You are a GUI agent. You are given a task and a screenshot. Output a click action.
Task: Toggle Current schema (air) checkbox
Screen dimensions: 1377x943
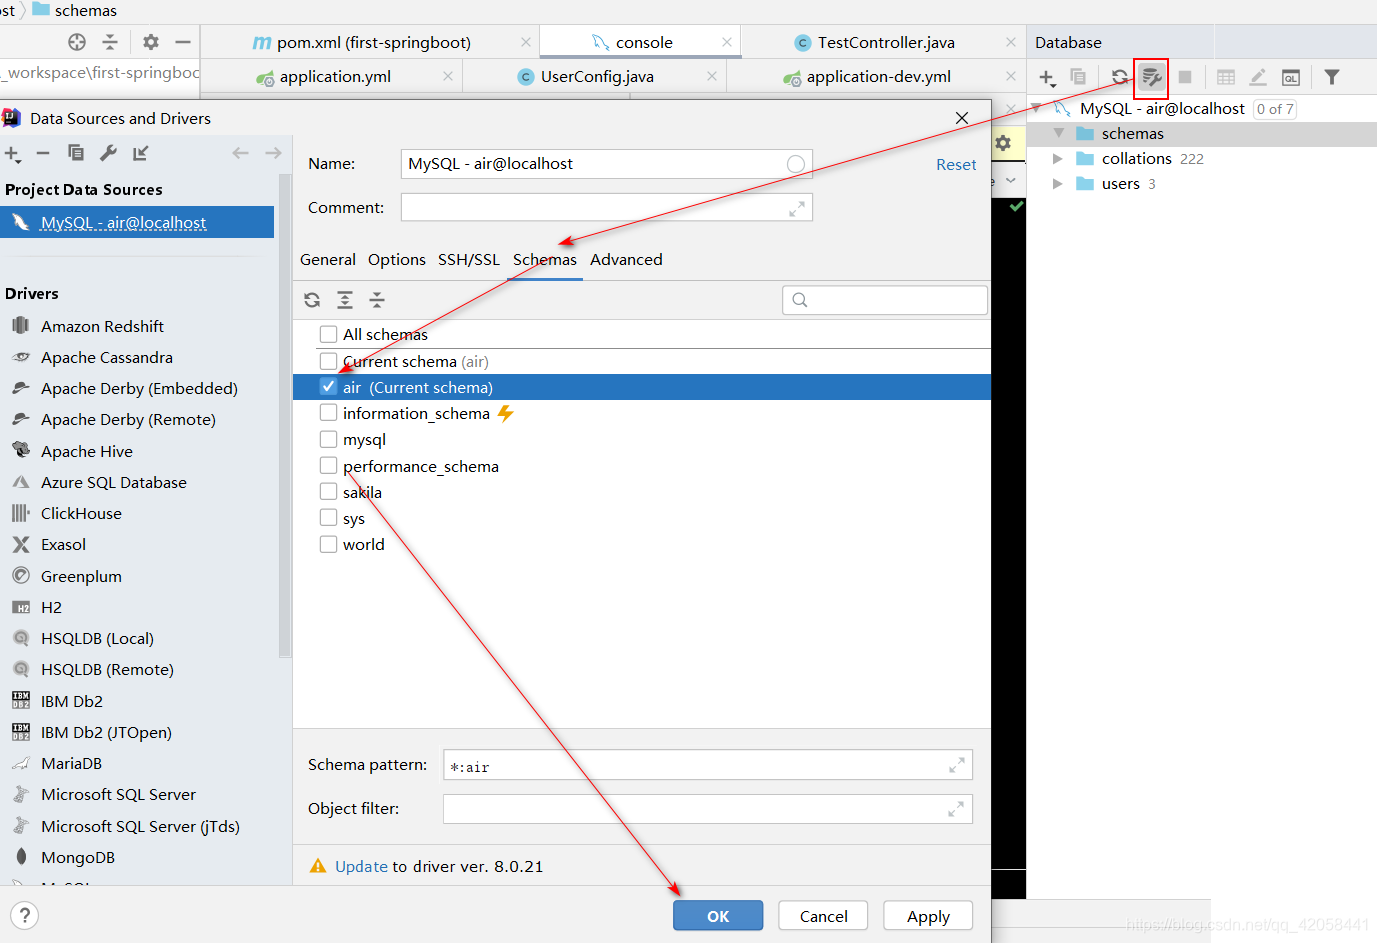pos(328,361)
